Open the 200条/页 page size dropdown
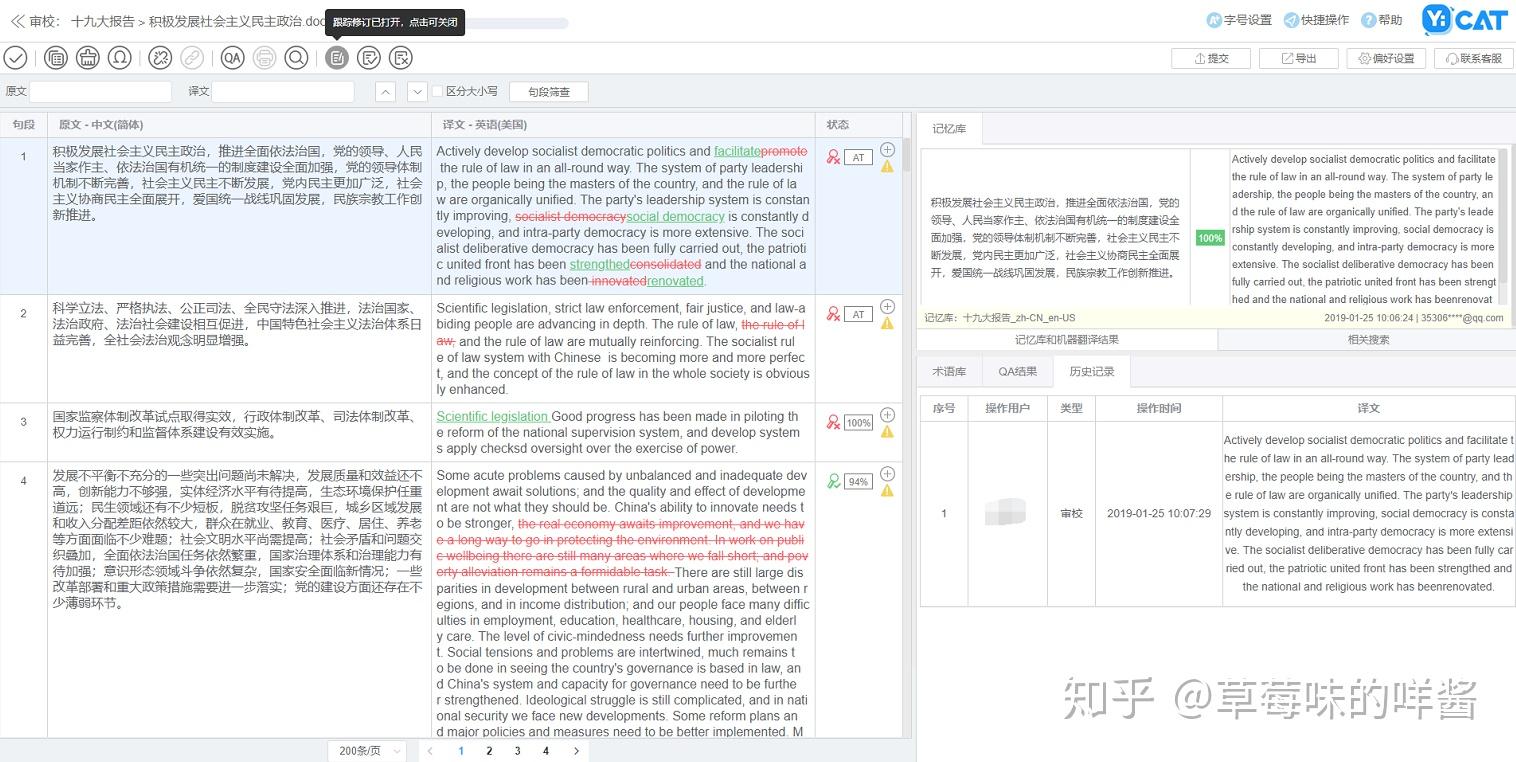Image resolution: width=1516 pixels, height=762 pixels. click(366, 750)
